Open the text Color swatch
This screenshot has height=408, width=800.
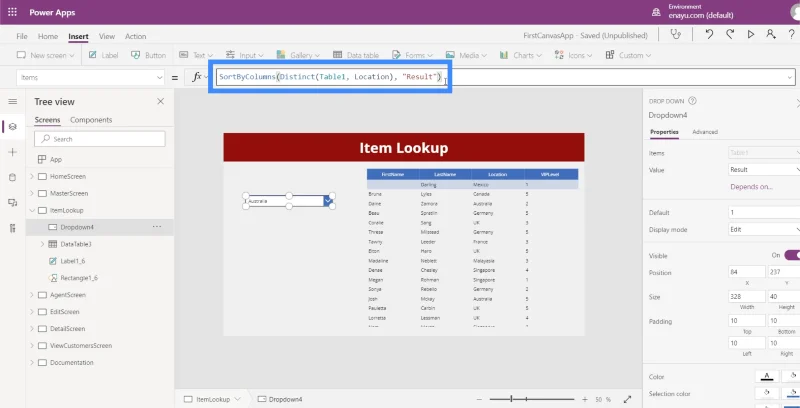pyautogui.click(x=766, y=377)
